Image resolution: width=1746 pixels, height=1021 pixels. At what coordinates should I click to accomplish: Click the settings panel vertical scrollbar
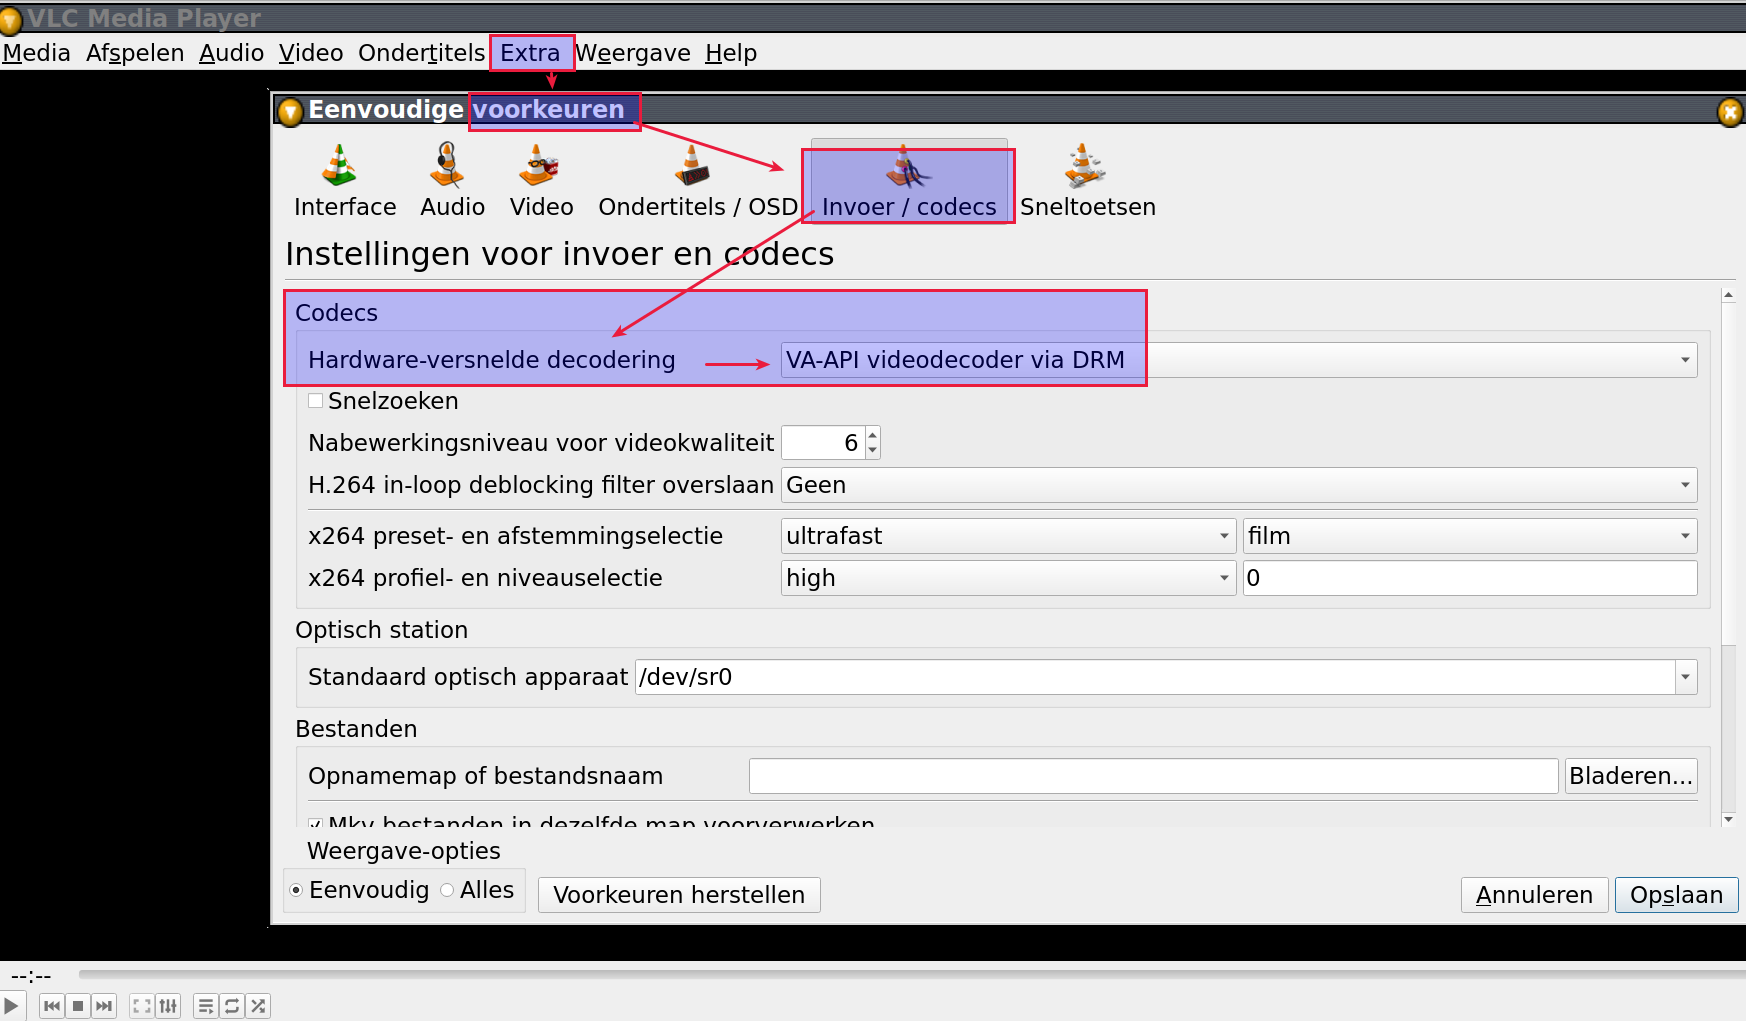(x=1728, y=557)
